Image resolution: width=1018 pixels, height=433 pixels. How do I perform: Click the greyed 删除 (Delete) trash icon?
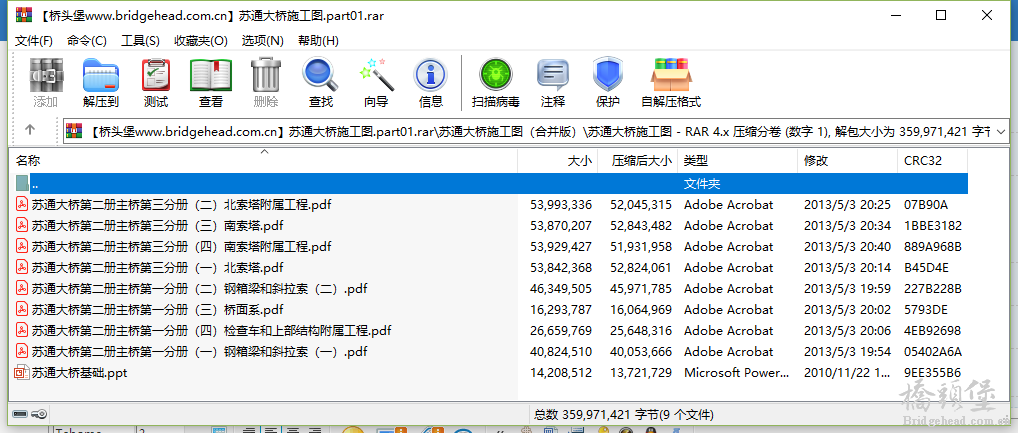(x=266, y=75)
